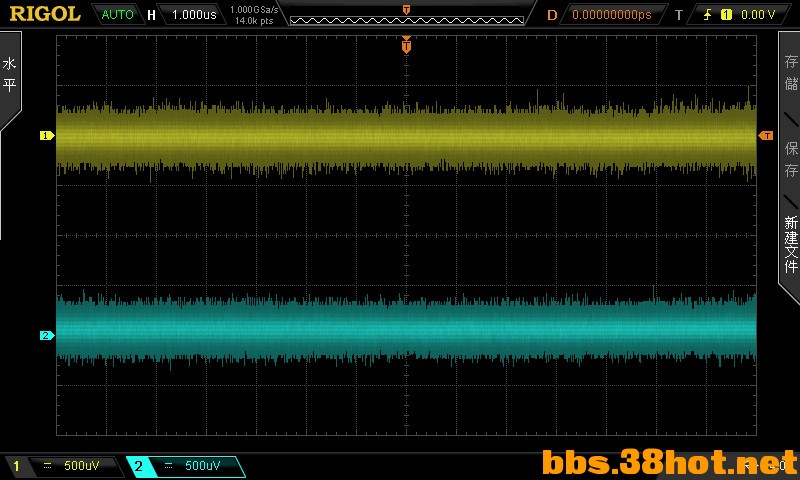Click the trigger level 0.00 V value
The image size is (800, 480).
coord(758,15)
